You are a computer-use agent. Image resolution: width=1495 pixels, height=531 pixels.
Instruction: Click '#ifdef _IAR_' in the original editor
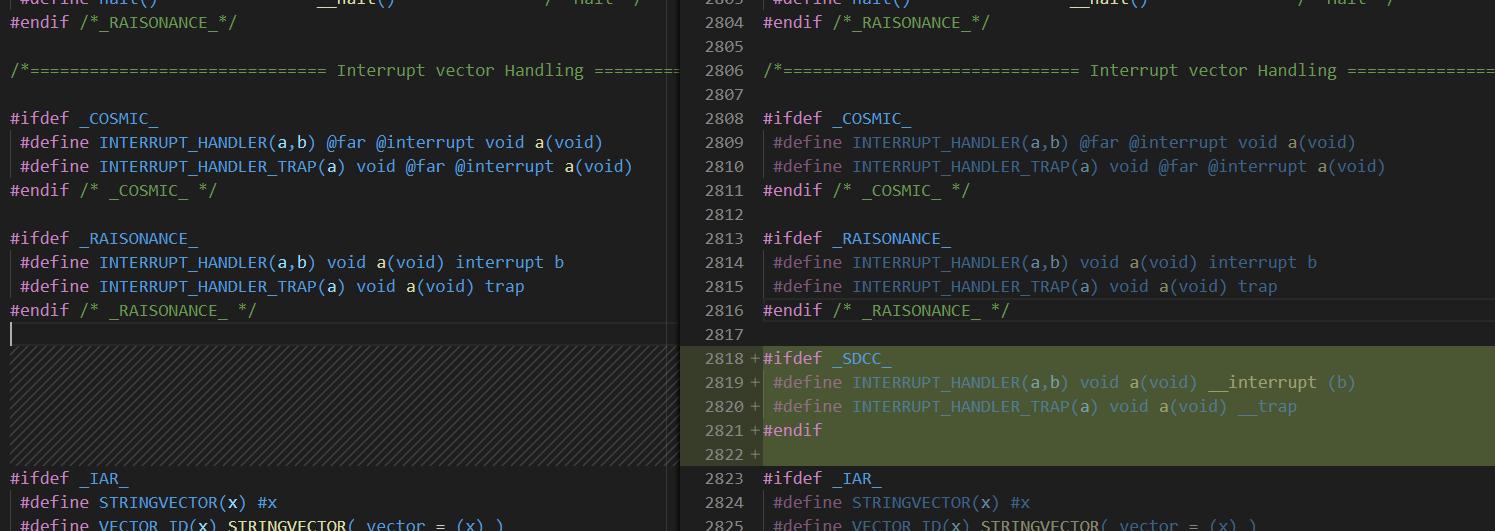[x=69, y=478]
